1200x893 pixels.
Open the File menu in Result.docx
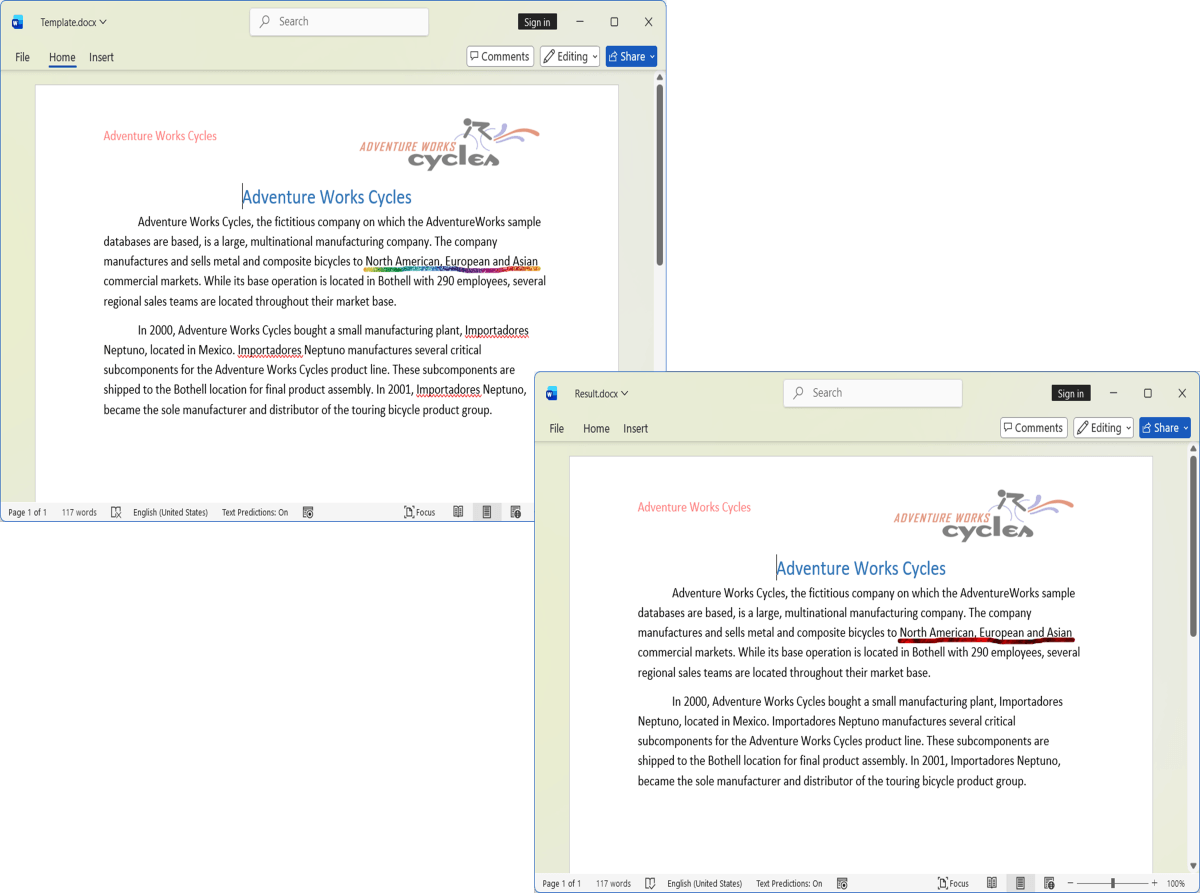coord(556,428)
